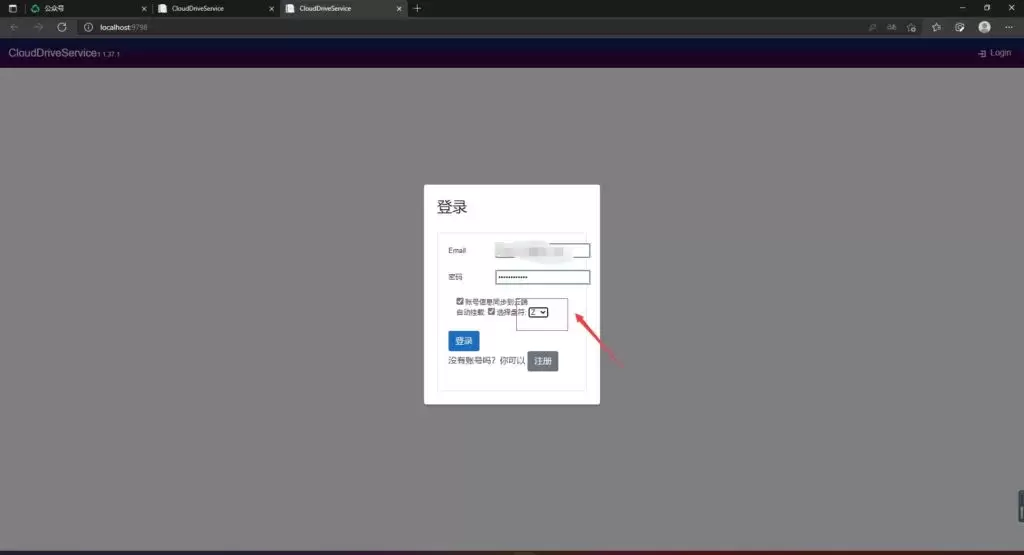The width and height of the screenshot is (1024, 555).
Task: Click the CloudDriveService brand title
Action: 52,53
